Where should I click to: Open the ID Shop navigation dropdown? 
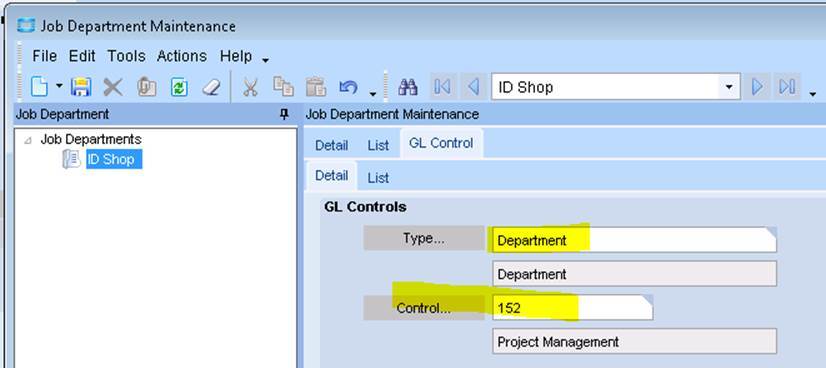point(729,87)
